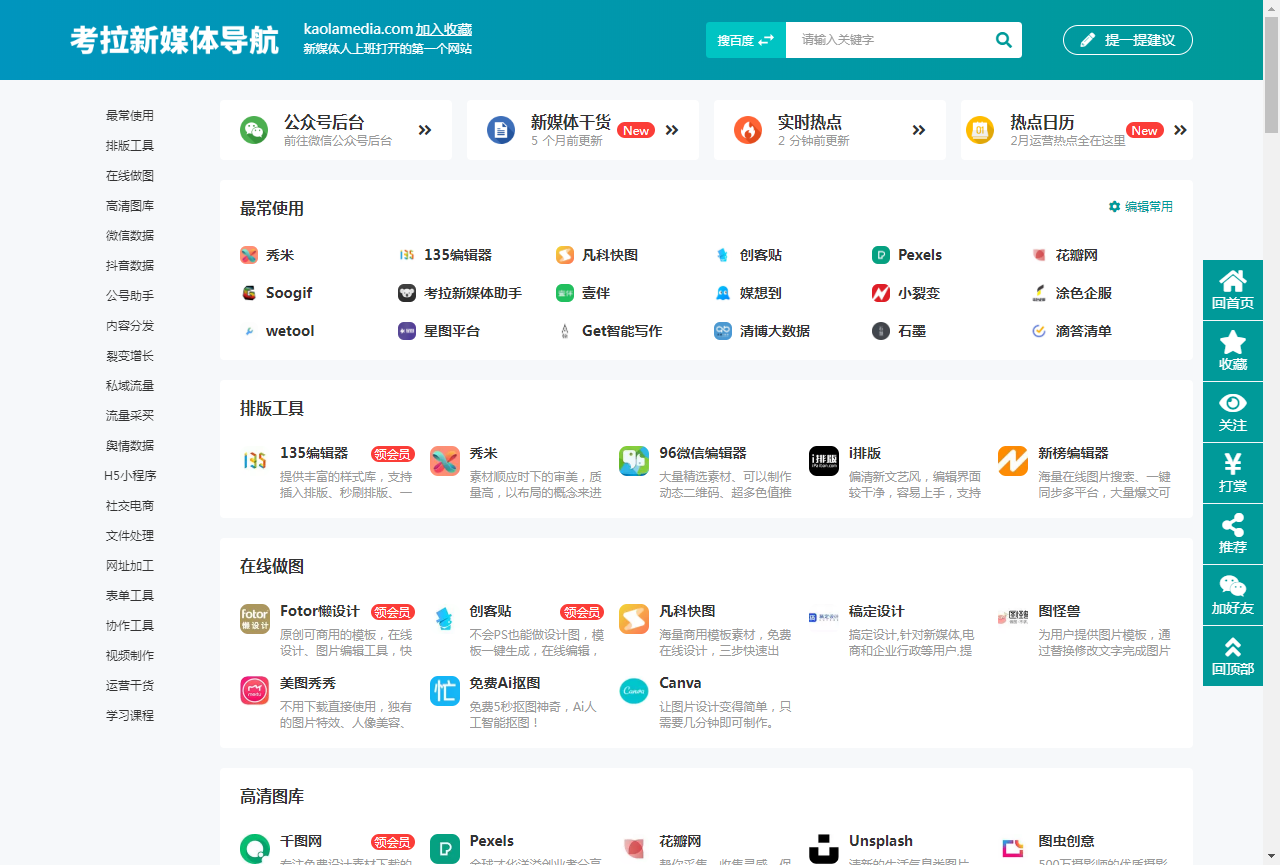Click the 热点日历 calendar icon
Image resolution: width=1280 pixels, height=865 pixels.
[x=980, y=130]
